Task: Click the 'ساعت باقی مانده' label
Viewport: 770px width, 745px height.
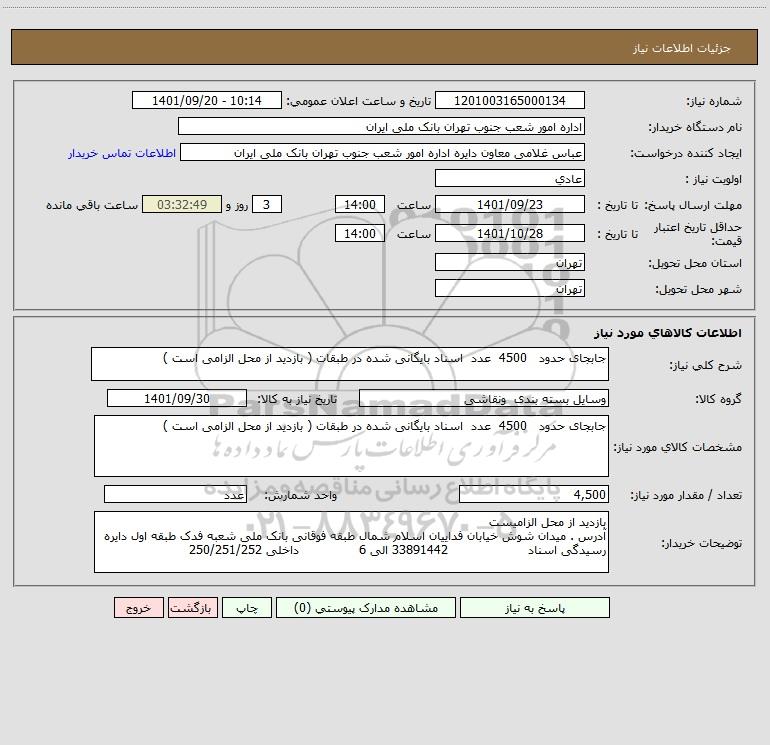Action: (92, 205)
